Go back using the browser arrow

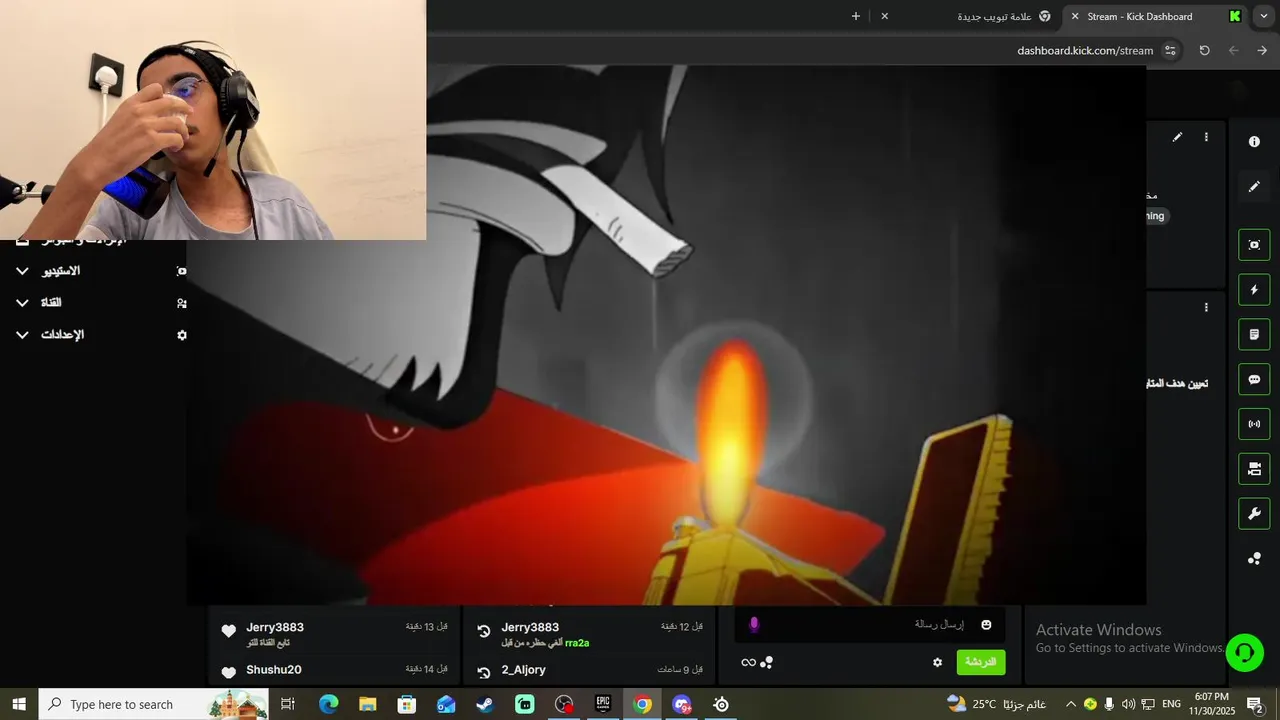1233,50
